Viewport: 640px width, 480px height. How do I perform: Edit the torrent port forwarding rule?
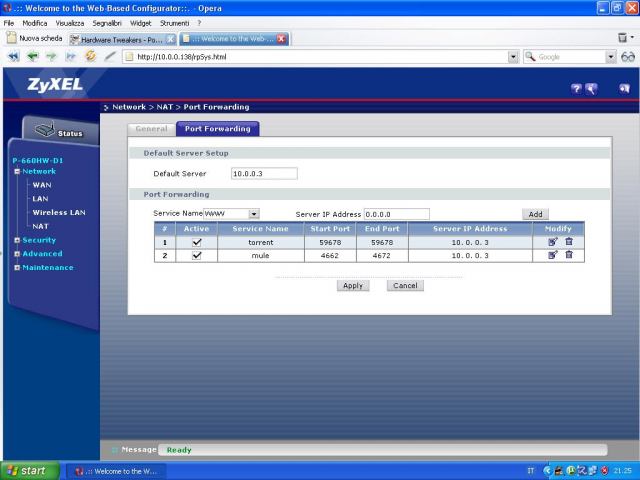pyautogui.click(x=552, y=241)
